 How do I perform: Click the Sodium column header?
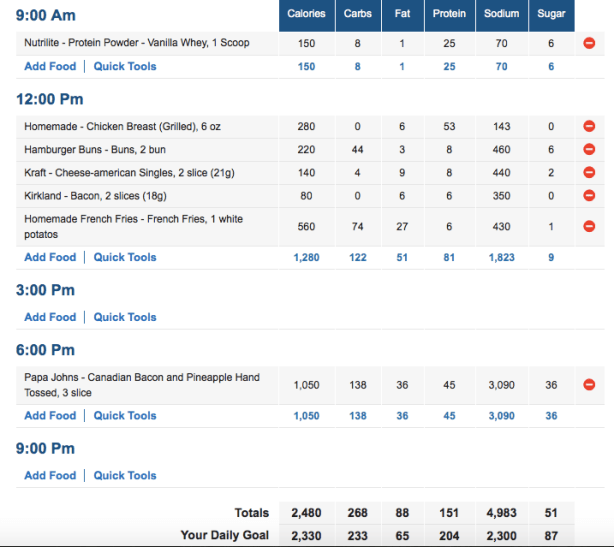501,14
